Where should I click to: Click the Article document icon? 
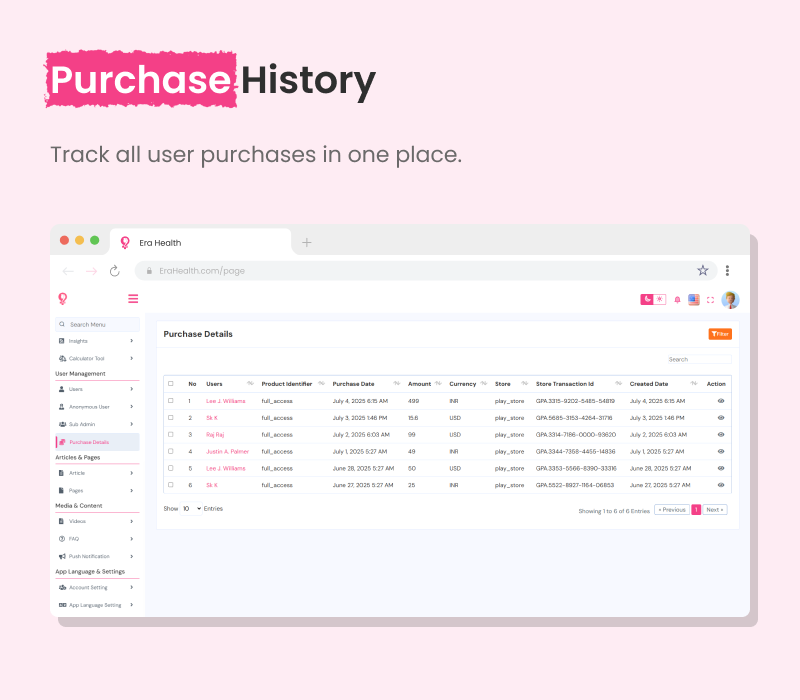coord(61,473)
